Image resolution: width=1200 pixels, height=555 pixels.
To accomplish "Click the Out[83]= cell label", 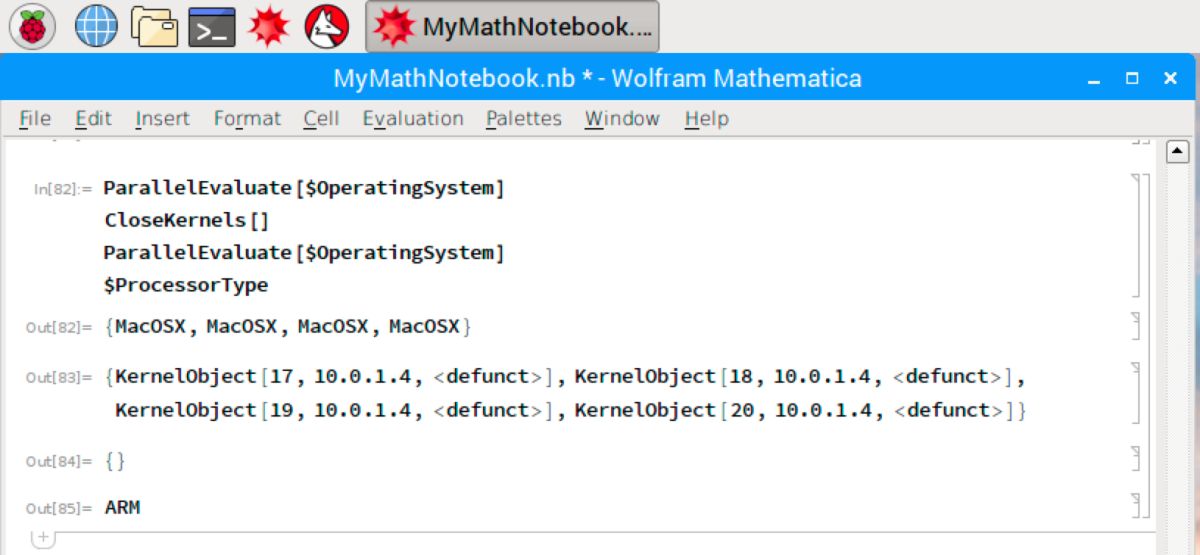I will point(59,378).
